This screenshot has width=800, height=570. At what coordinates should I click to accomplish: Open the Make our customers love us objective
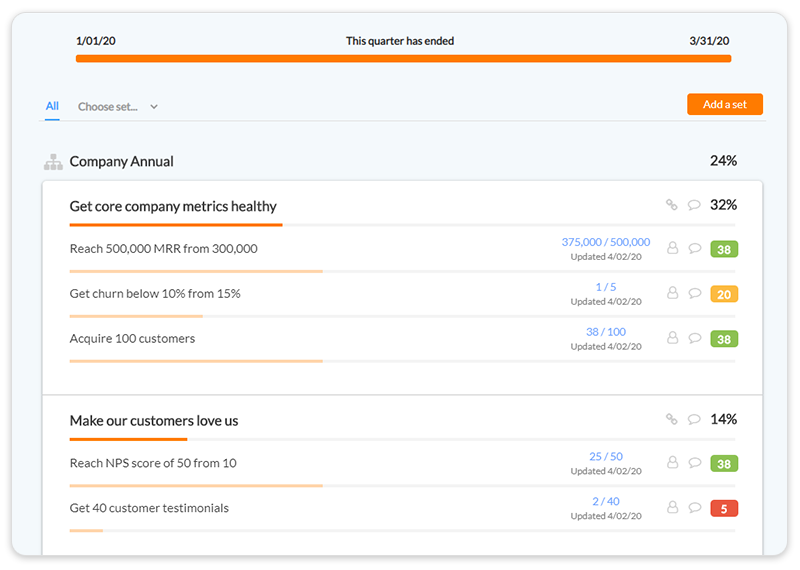pos(154,421)
